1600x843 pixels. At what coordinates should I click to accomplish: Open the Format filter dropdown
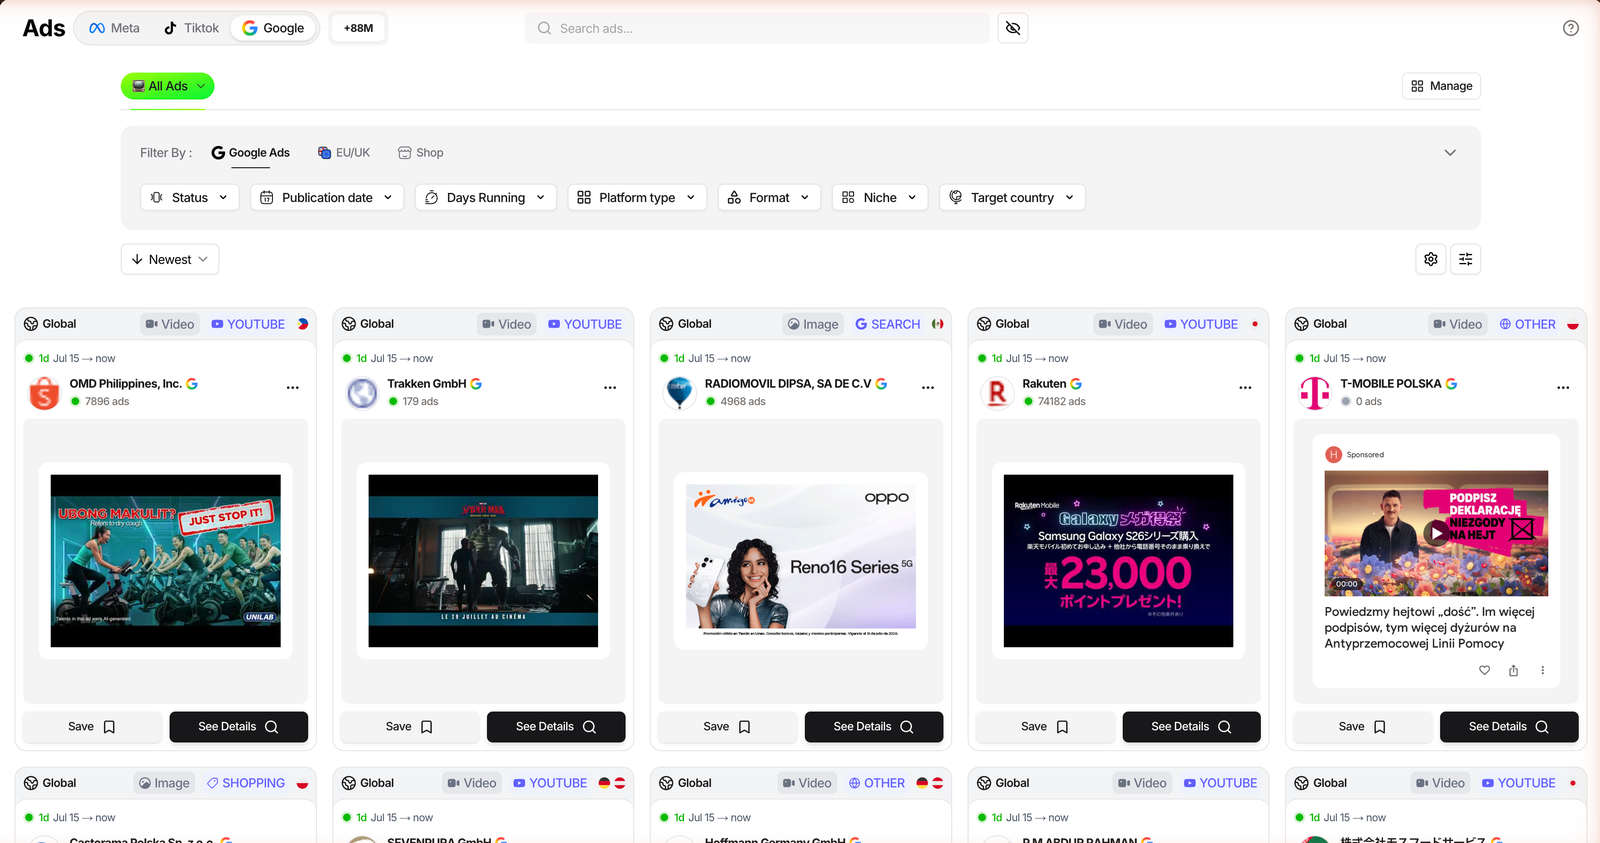pyautogui.click(x=769, y=198)
